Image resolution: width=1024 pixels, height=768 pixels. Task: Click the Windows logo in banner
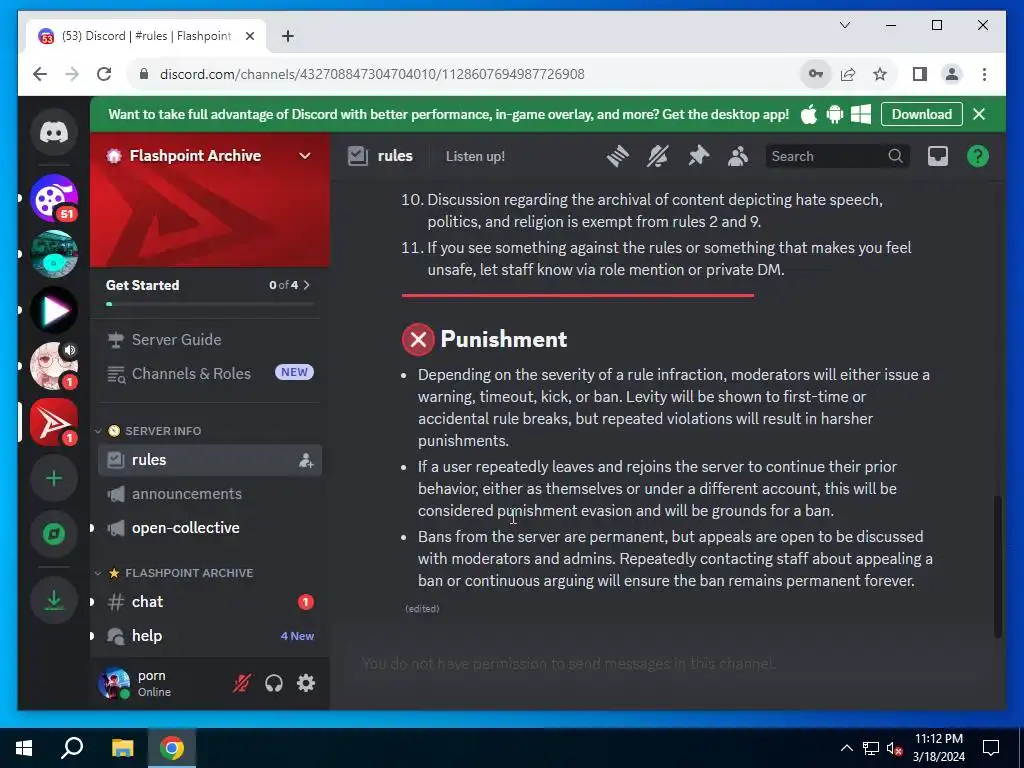pos(861,115)
